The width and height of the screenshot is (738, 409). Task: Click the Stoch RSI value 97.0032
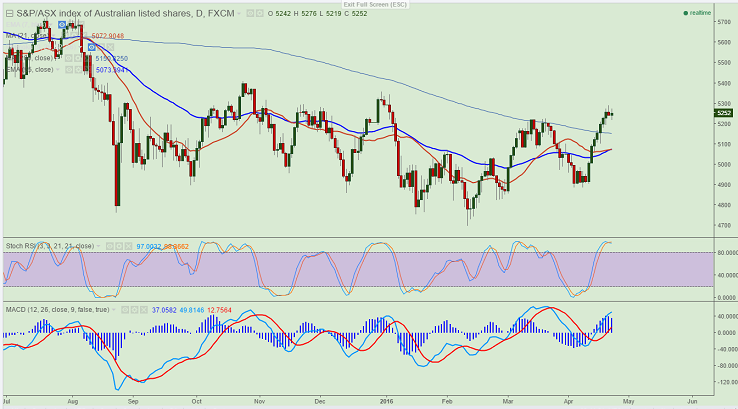tap(149, 247)
